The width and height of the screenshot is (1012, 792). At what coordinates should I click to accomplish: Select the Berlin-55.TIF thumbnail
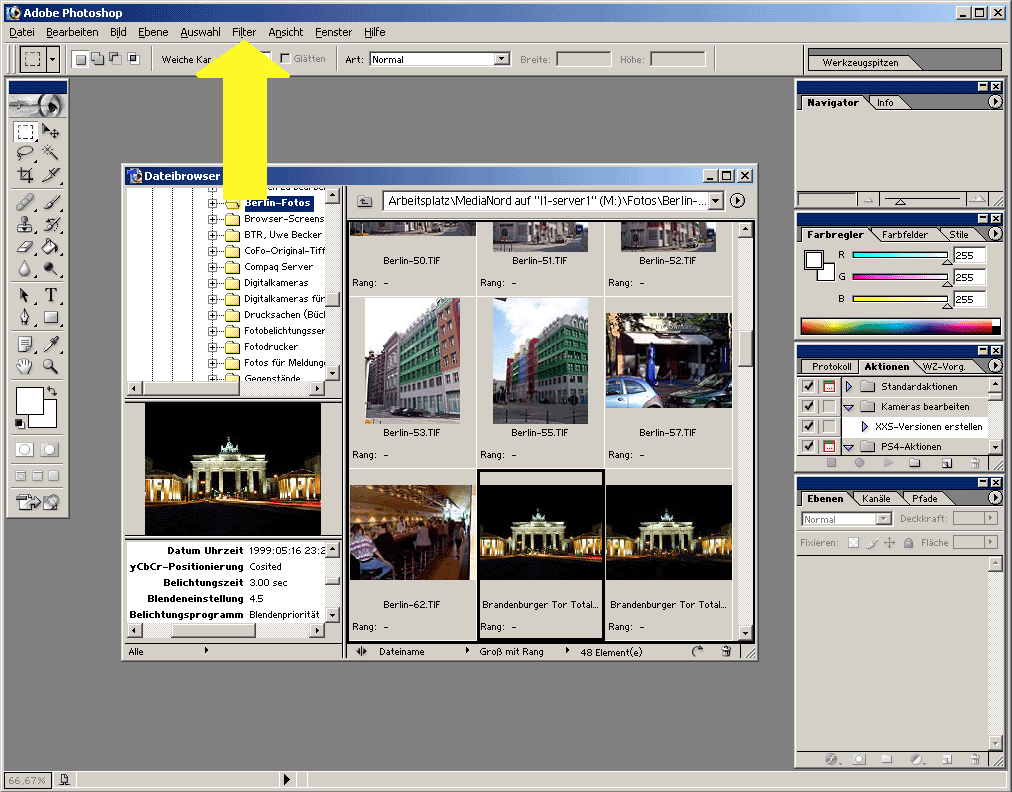[540, 361]
